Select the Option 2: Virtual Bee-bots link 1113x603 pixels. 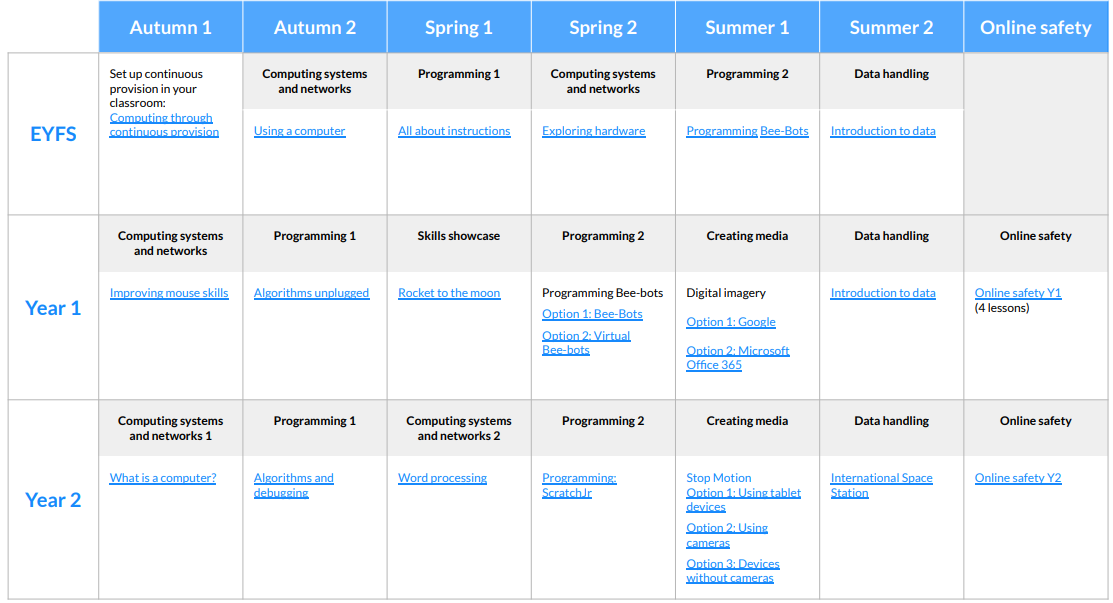(x=586, y=343)
